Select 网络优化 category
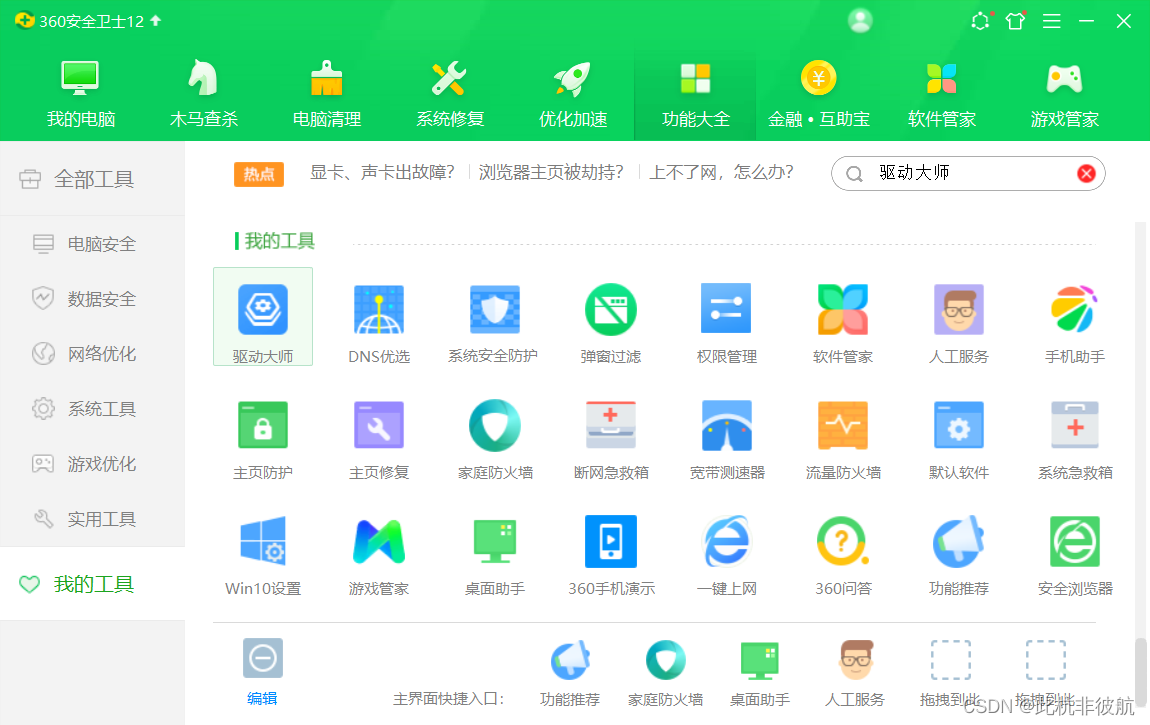This screenshot has height=725, width=1150. coord(92,354)
